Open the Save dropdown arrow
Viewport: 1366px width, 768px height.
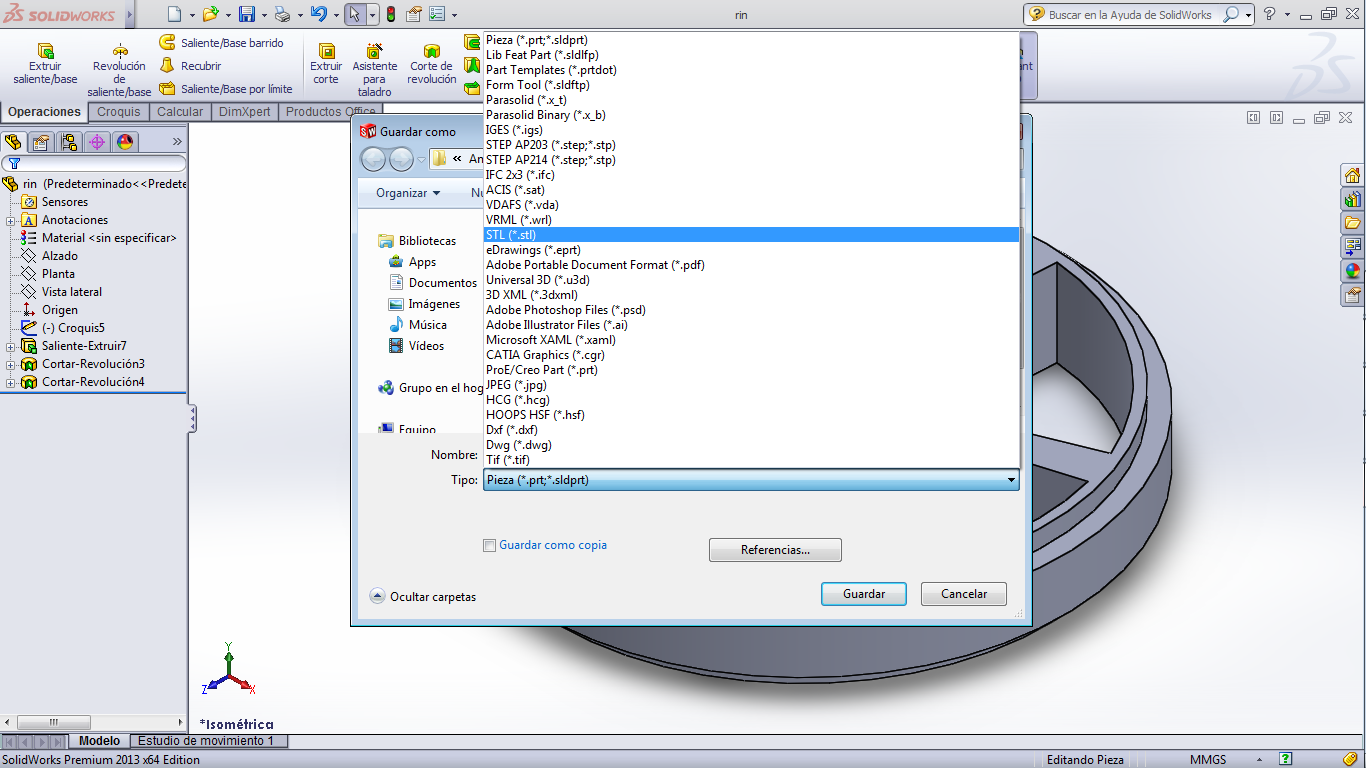pyautogui.click(x=264, y=15)
